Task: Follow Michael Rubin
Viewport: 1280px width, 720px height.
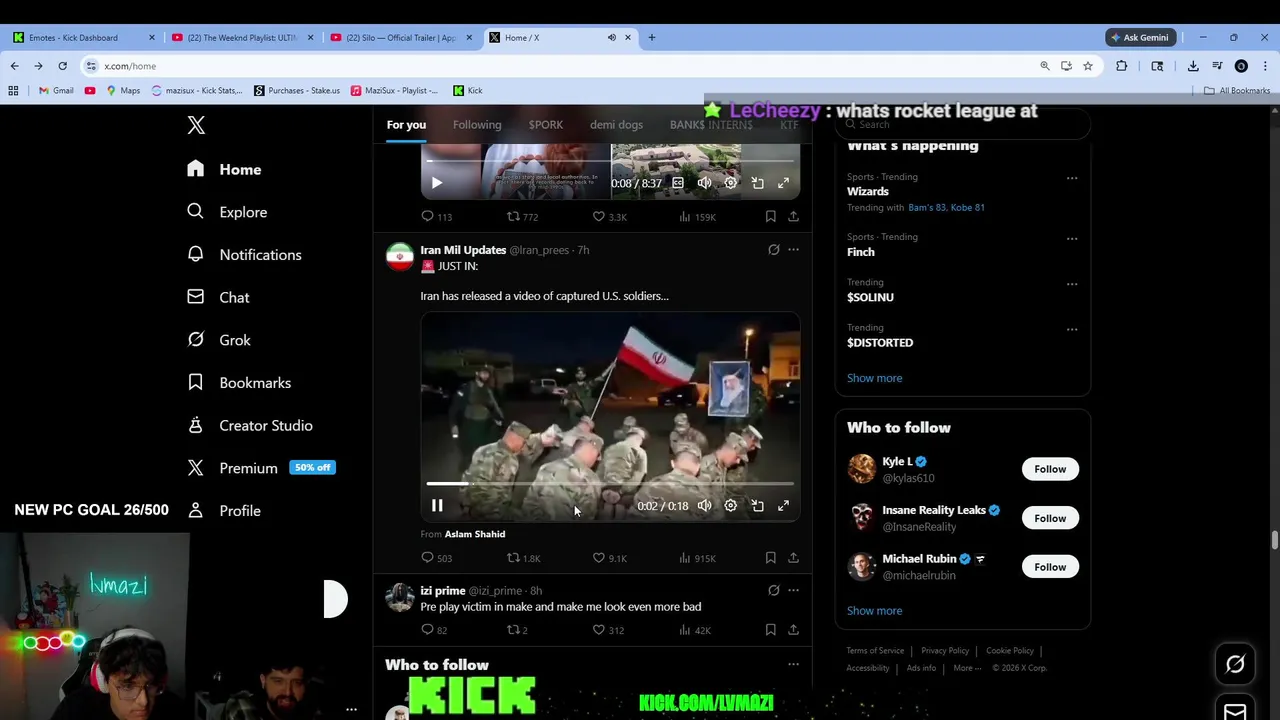Action: click(x=1050, y=567)
